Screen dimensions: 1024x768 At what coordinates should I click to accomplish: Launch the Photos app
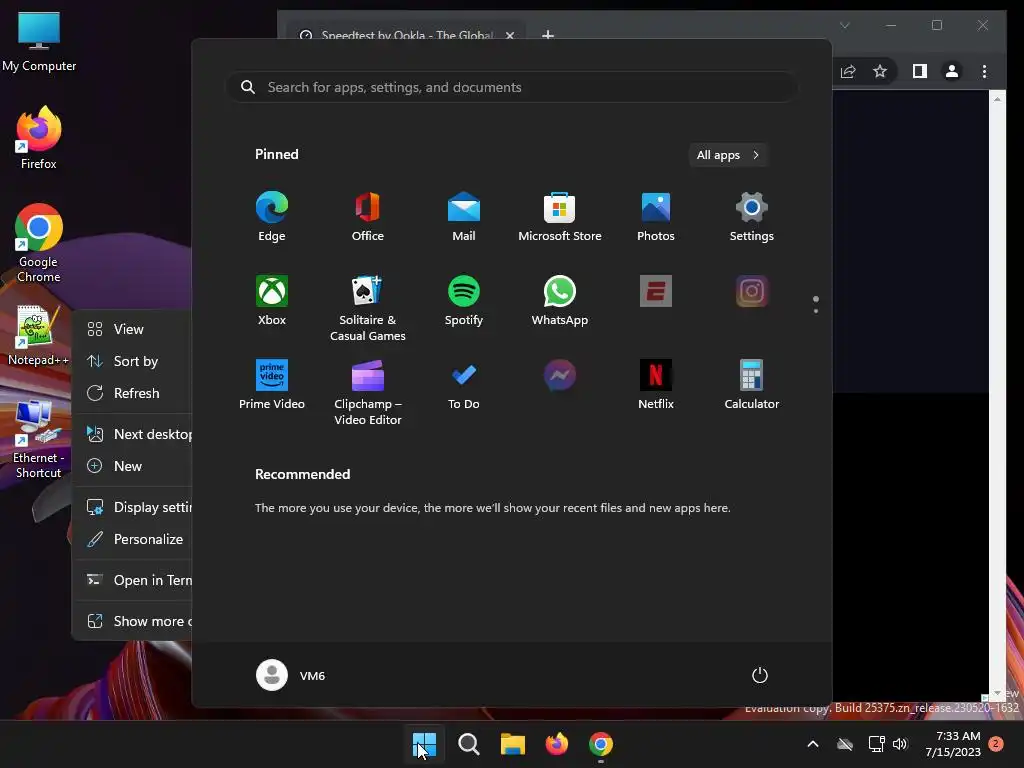pos(656,217)
